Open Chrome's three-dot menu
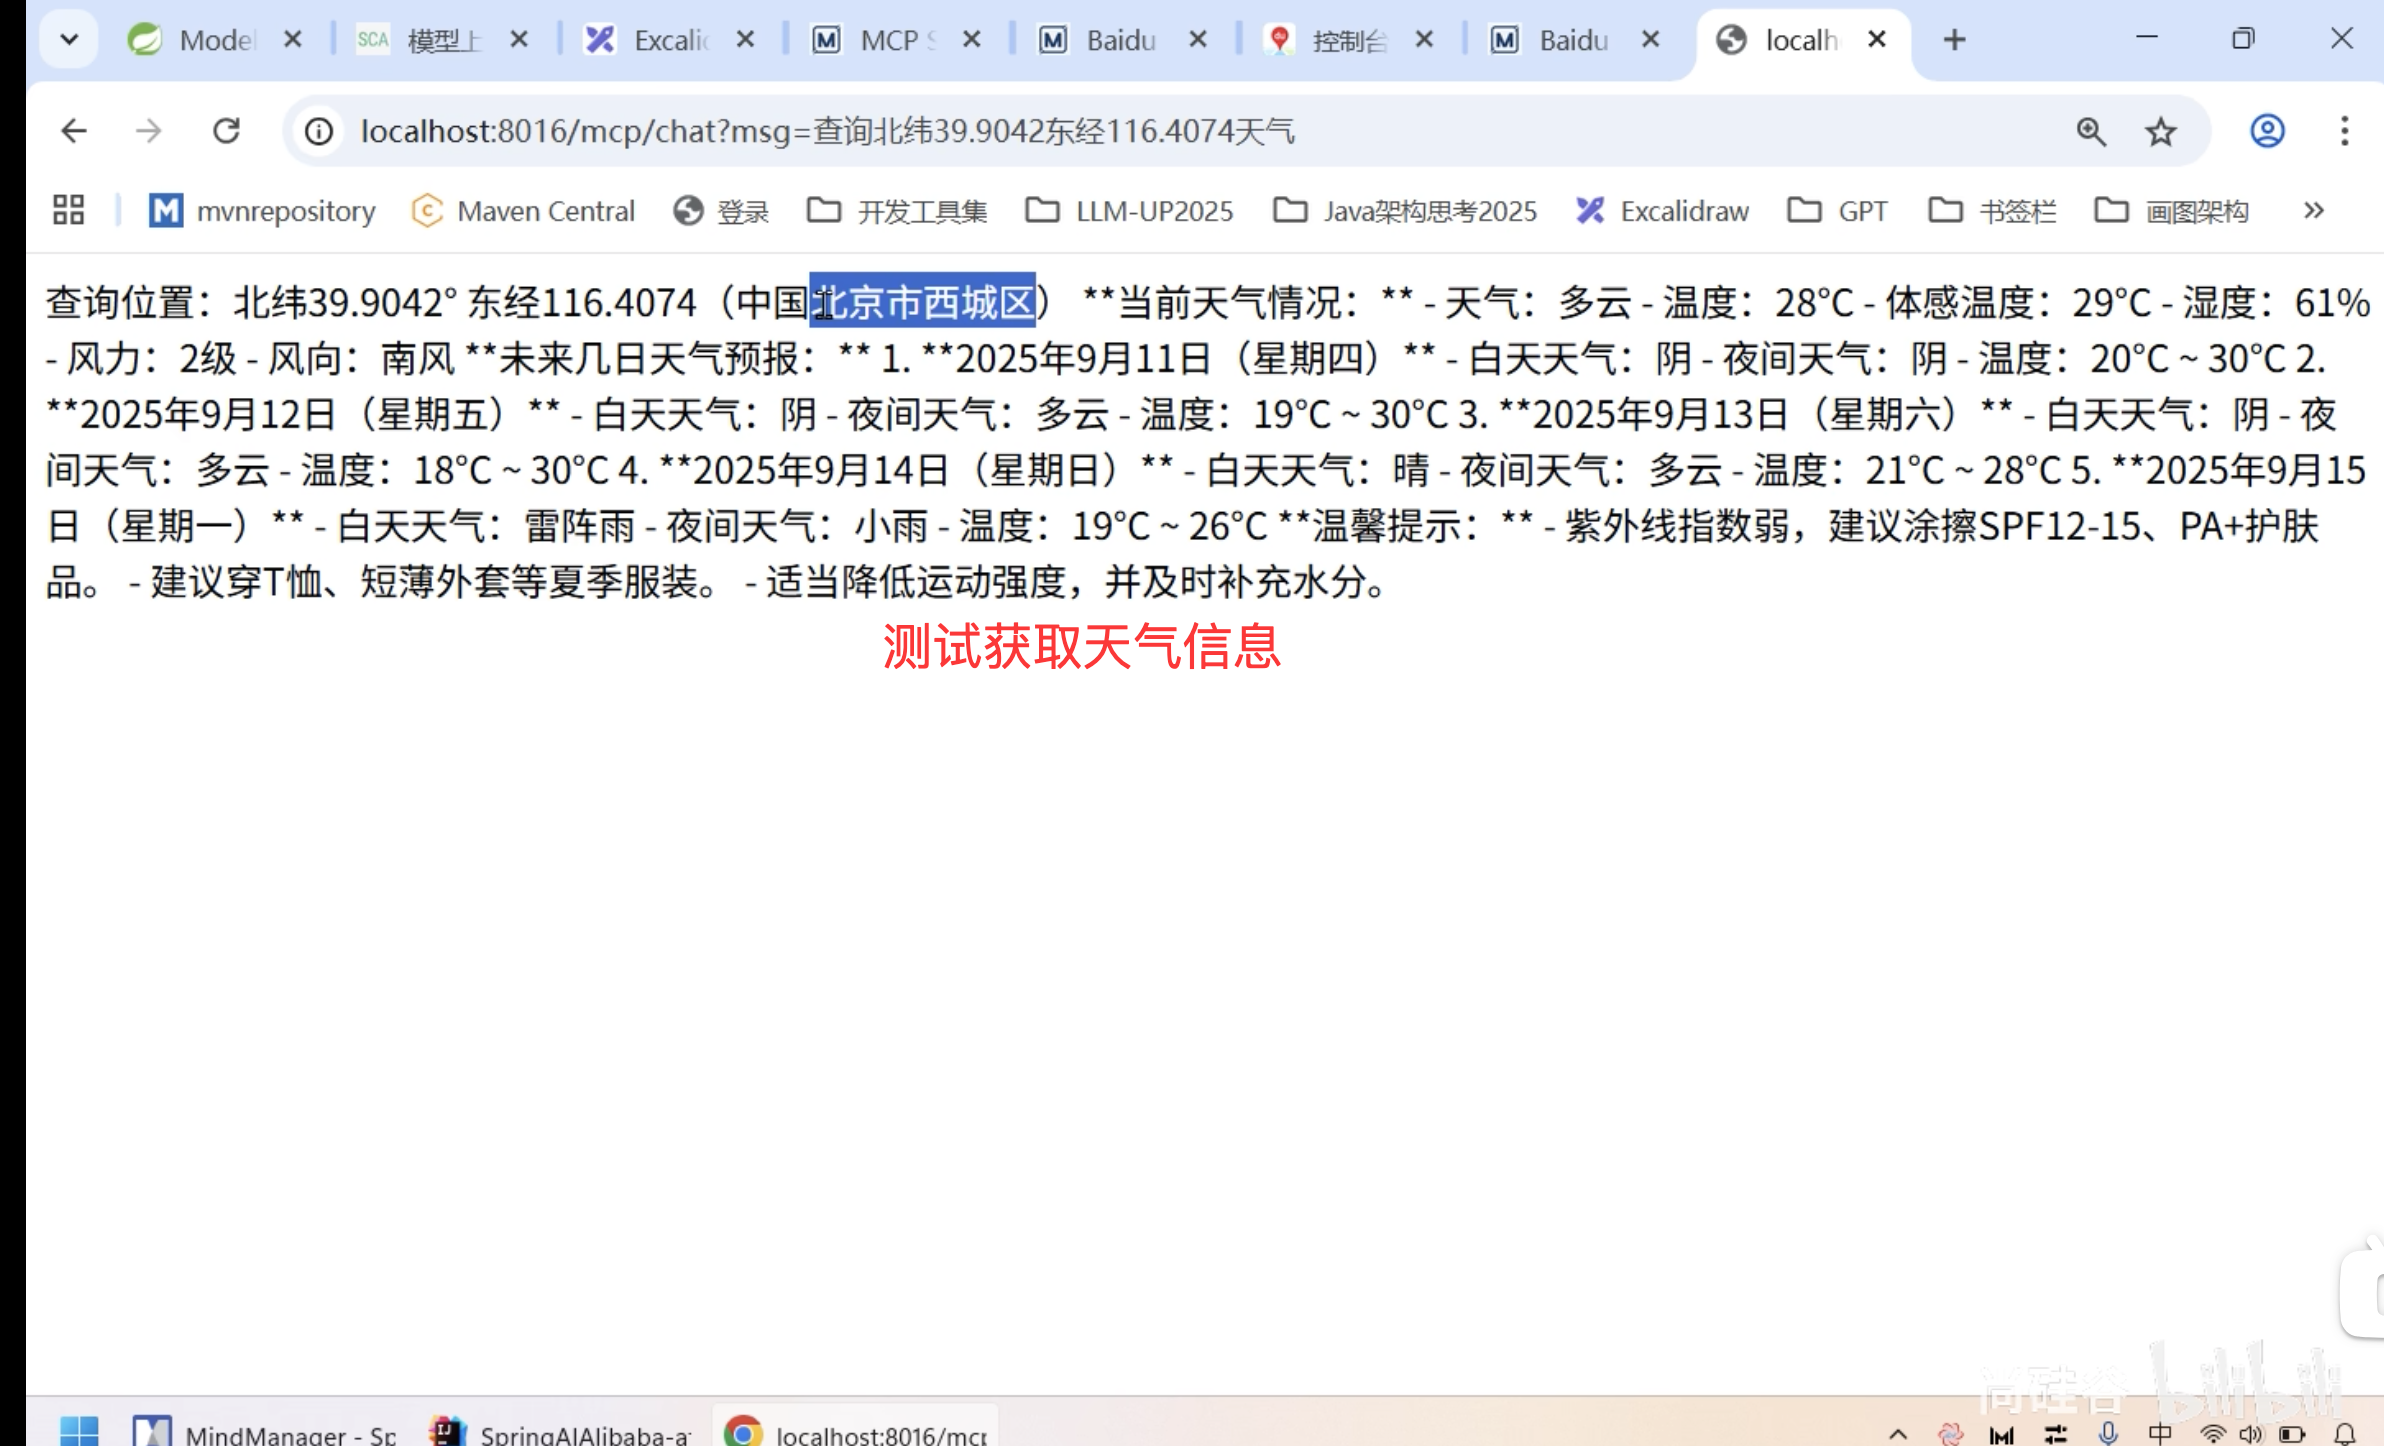Viewport: 2384px width, 1446px height. (x=2345, y=131)
